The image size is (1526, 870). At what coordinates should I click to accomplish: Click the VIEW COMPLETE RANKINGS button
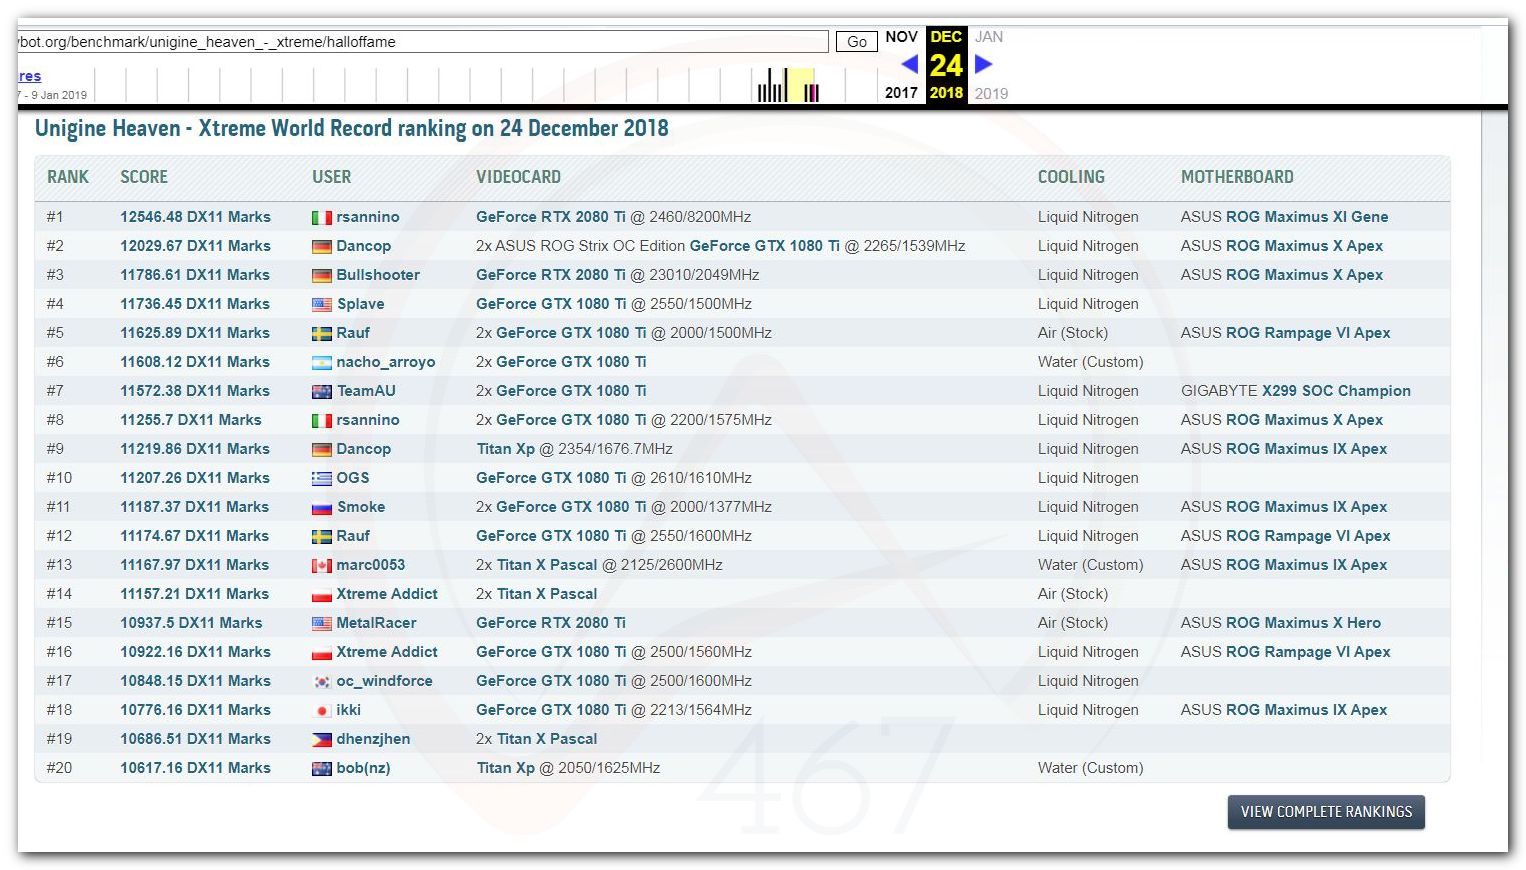point(1326,812)
